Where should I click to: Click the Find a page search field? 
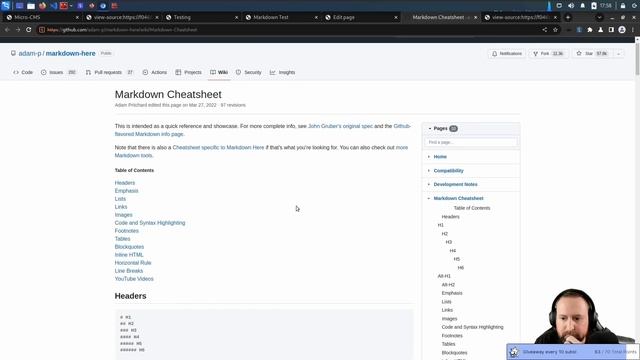[x=471, y=142]
